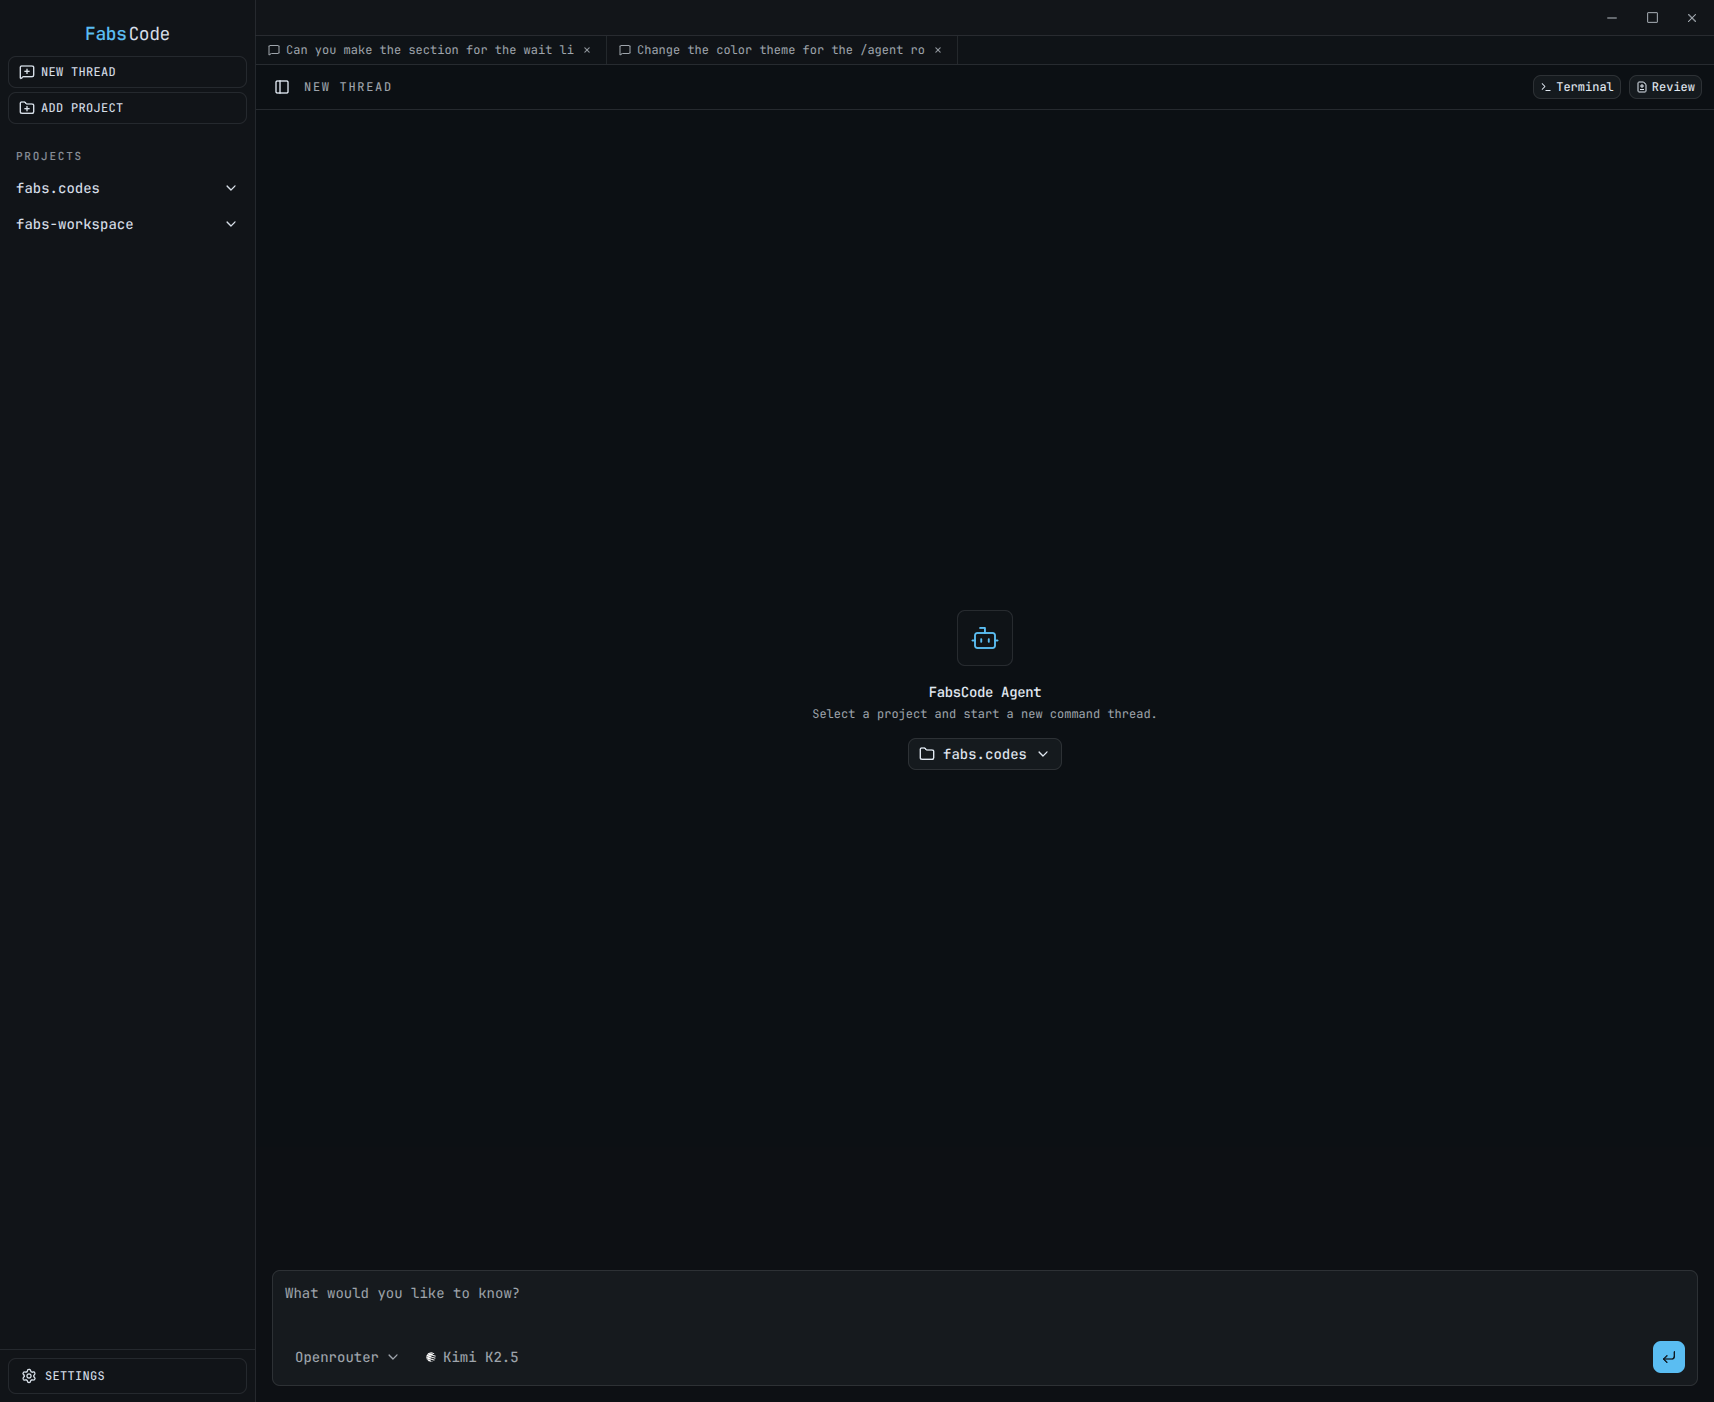1714x1402 pixels.
Task: Toggle the sidebar panel icon
Action: [282, 87]
